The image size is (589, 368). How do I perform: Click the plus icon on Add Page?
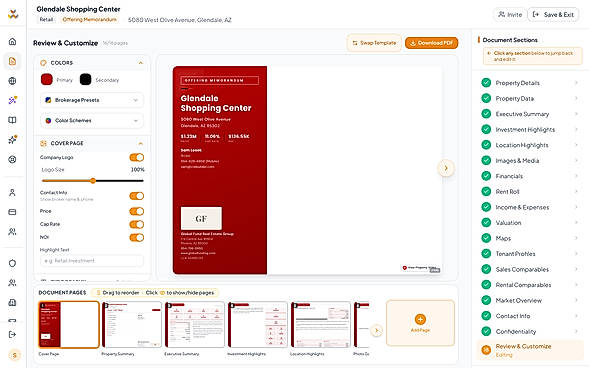point(420,319)
